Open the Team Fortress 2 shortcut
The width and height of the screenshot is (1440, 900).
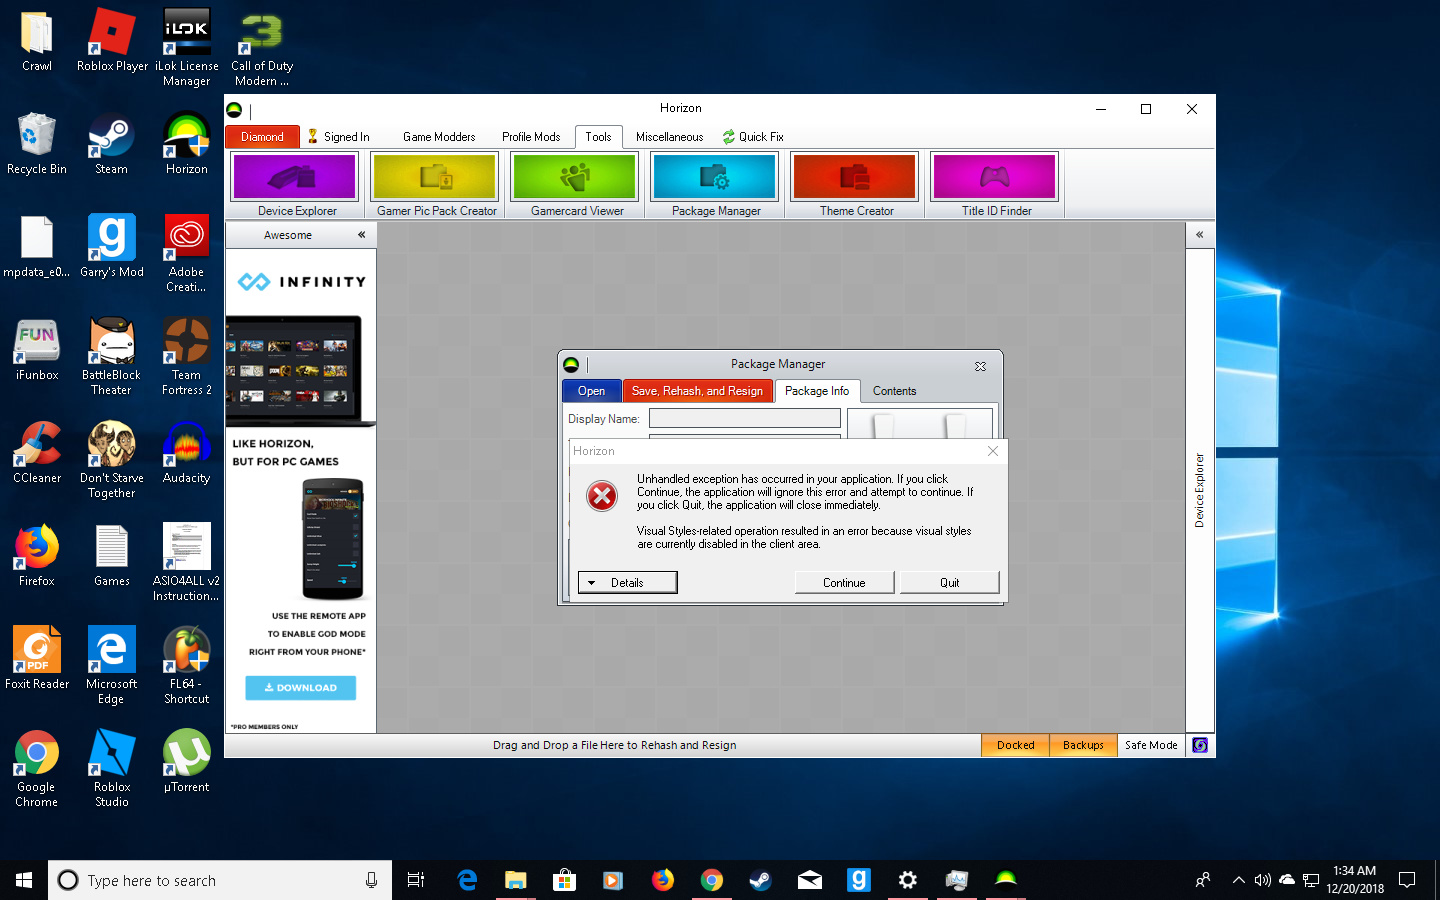[x=187, y=356]
